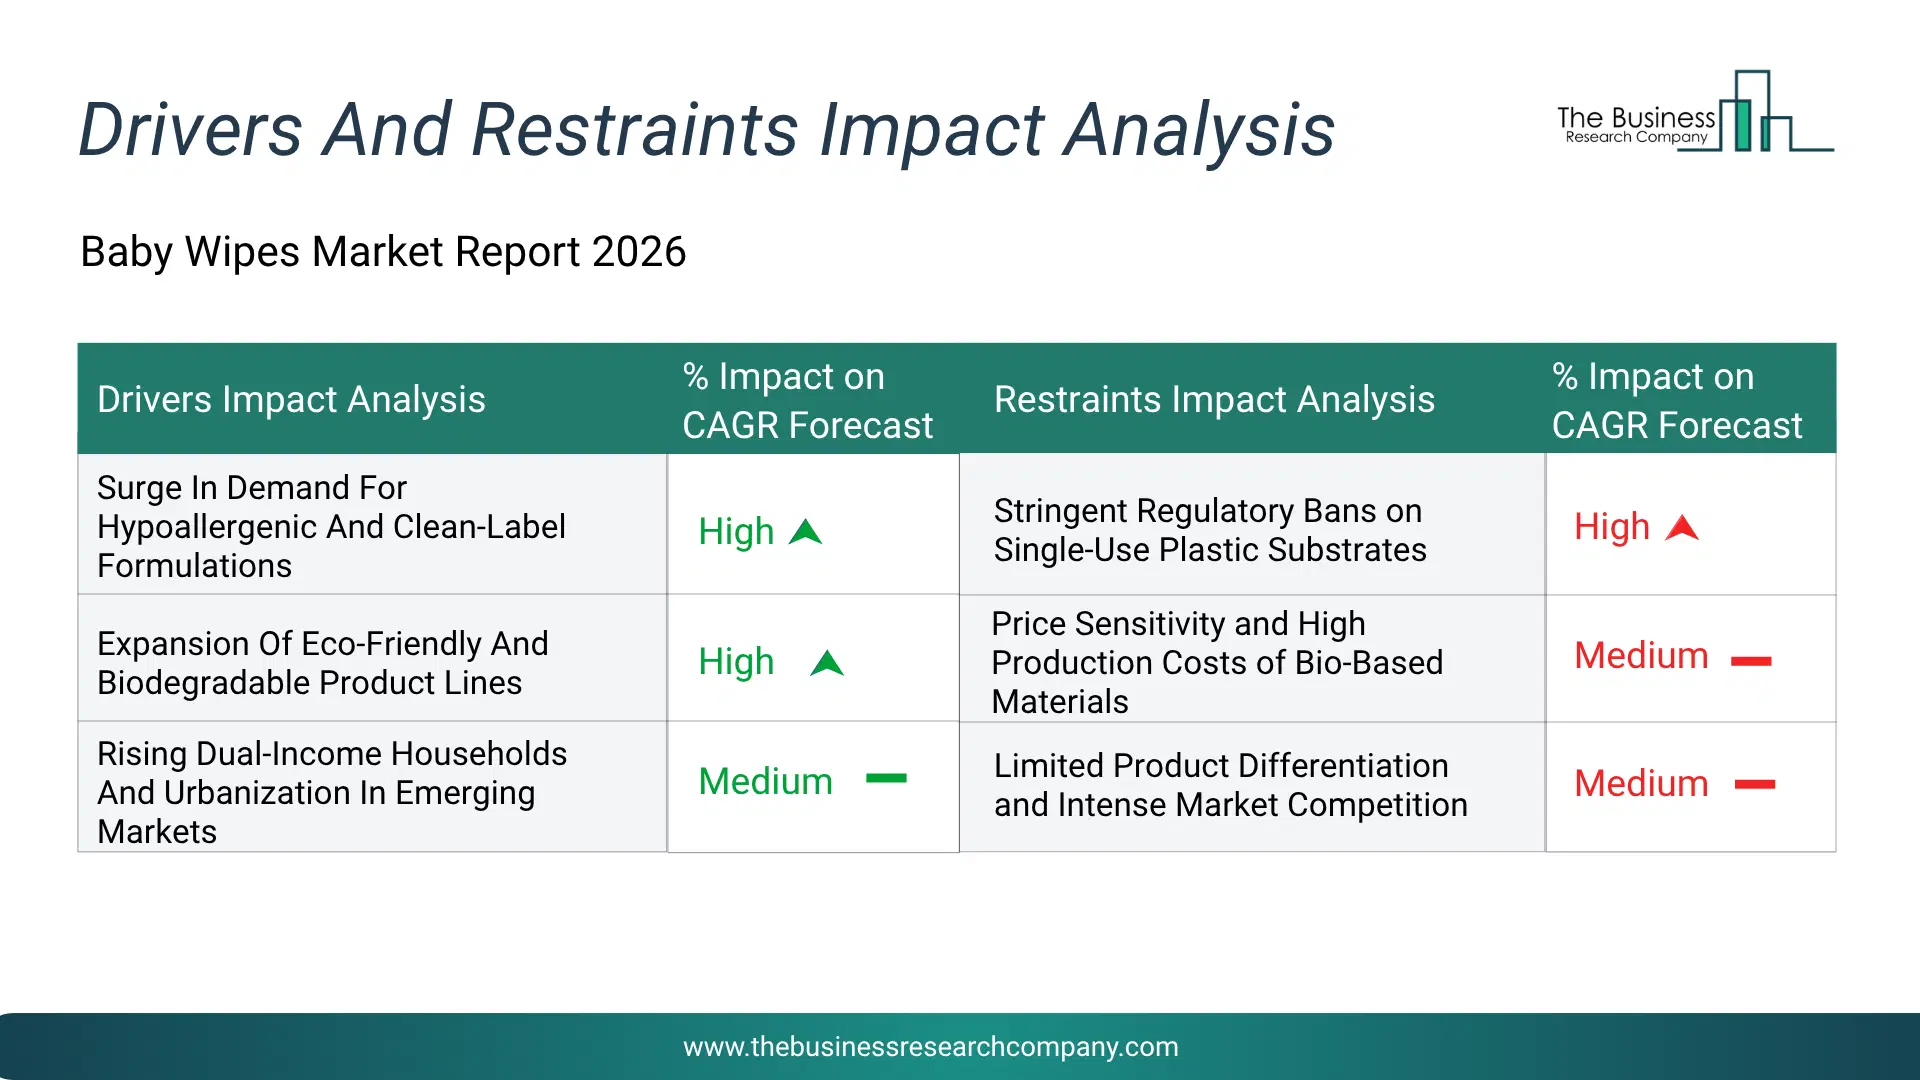Image resolution: width=1920 pixels, height=1080 pixels.
Task: Click red 'Medium' text in Market Competition row
Action: click(x=1641, y=783)
